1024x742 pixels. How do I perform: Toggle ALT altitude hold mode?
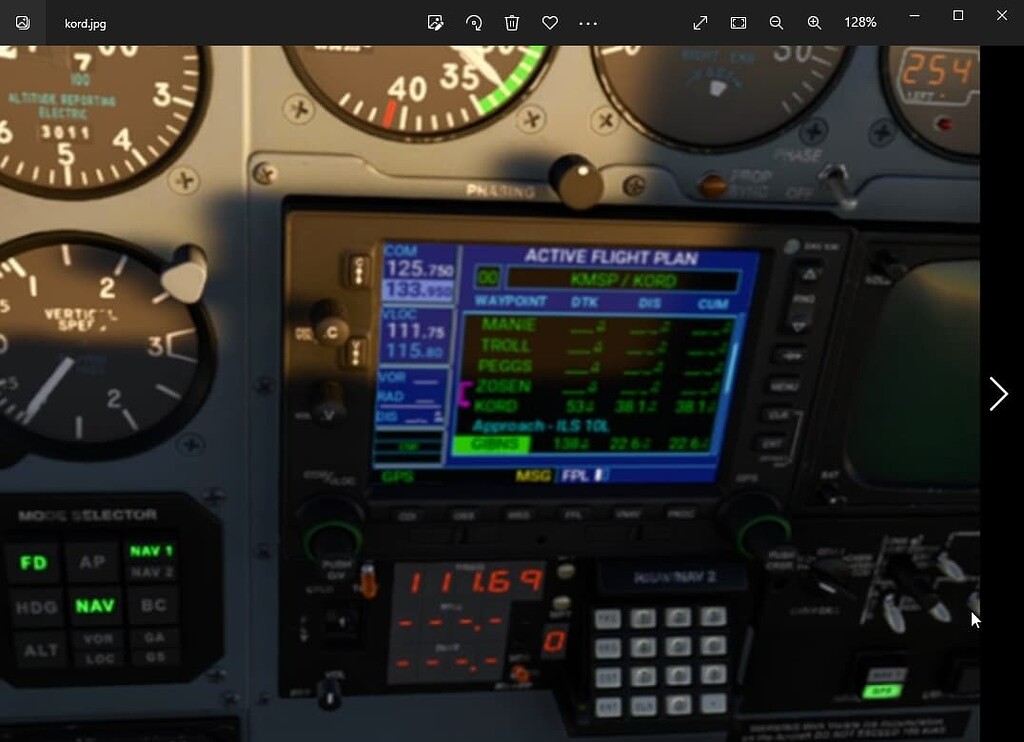click(x=40, y=648)
